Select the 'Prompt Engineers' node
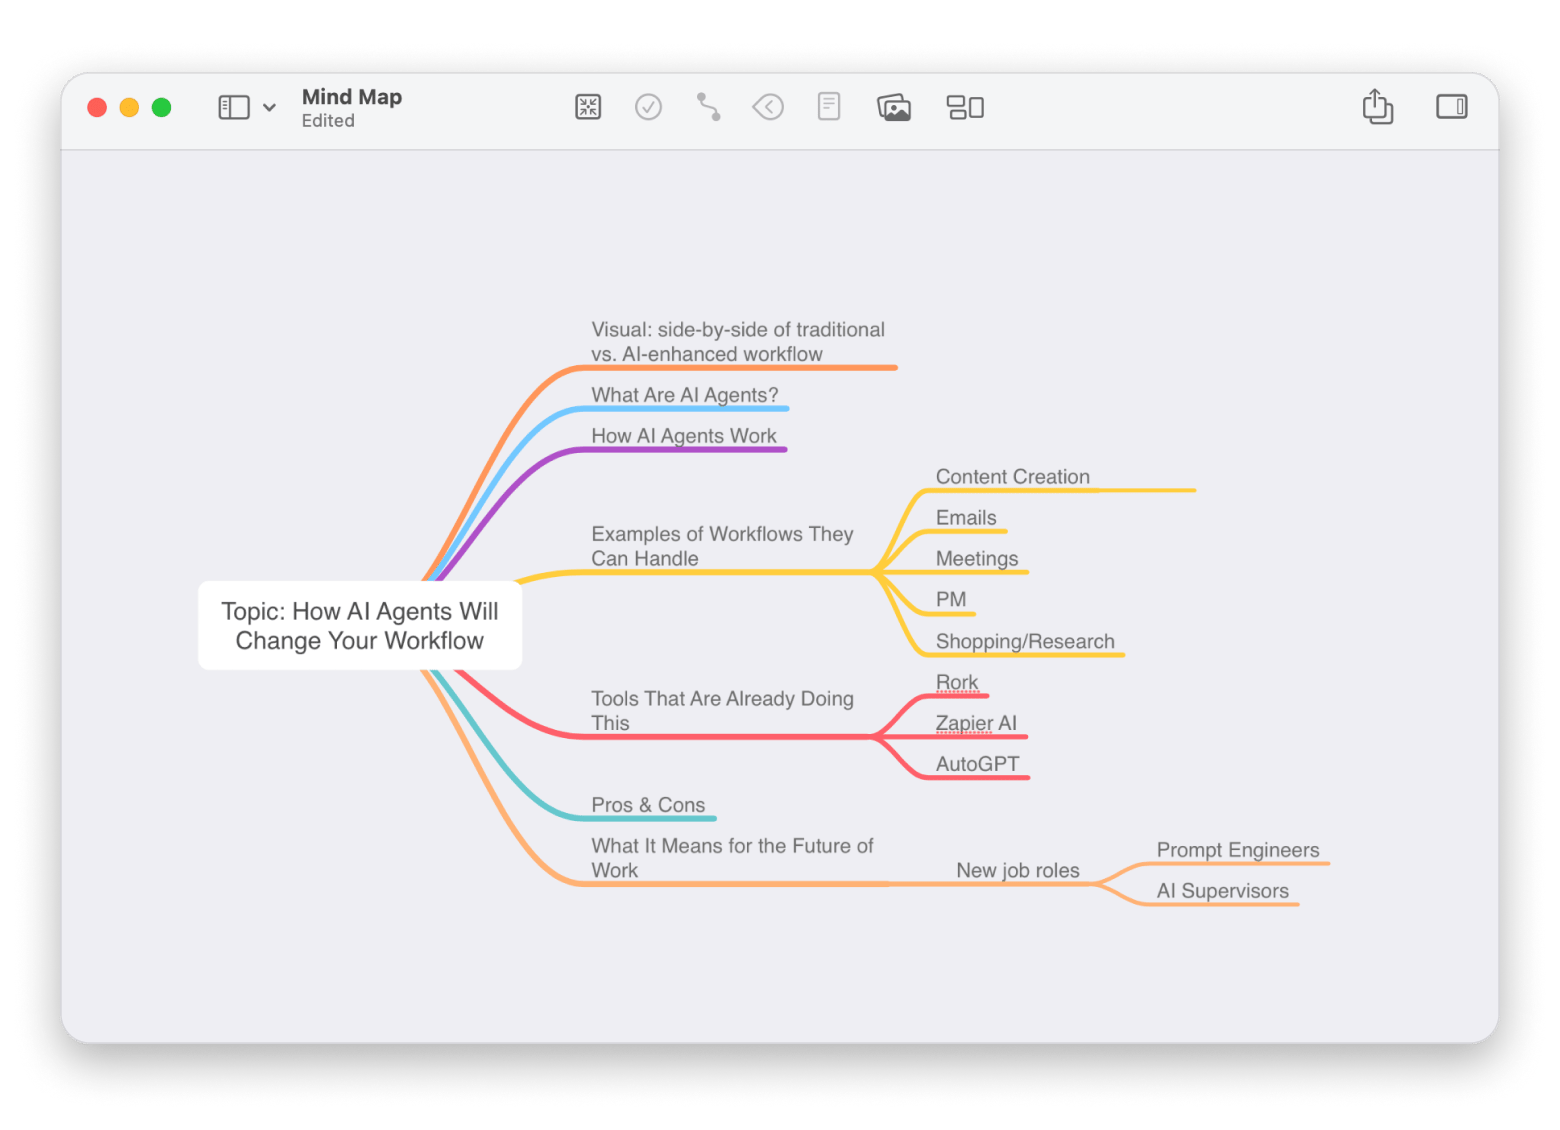This screenshot has width=1560, height=1130. coord(1238,850)
